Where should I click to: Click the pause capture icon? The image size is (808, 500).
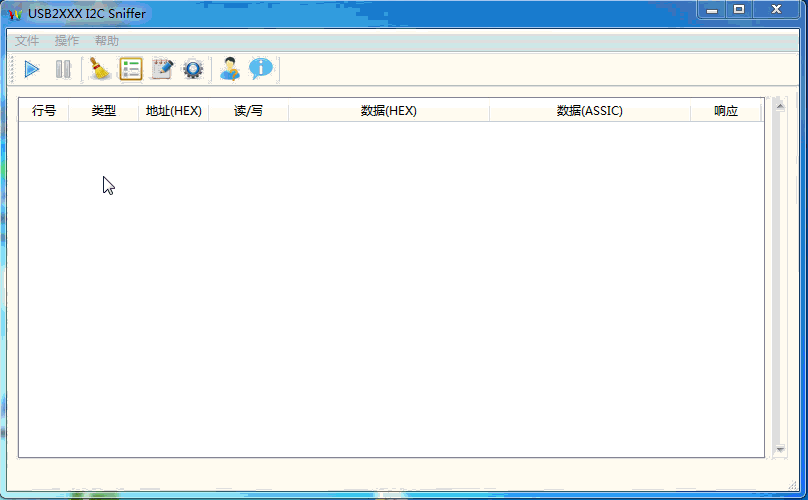(63, 69)
